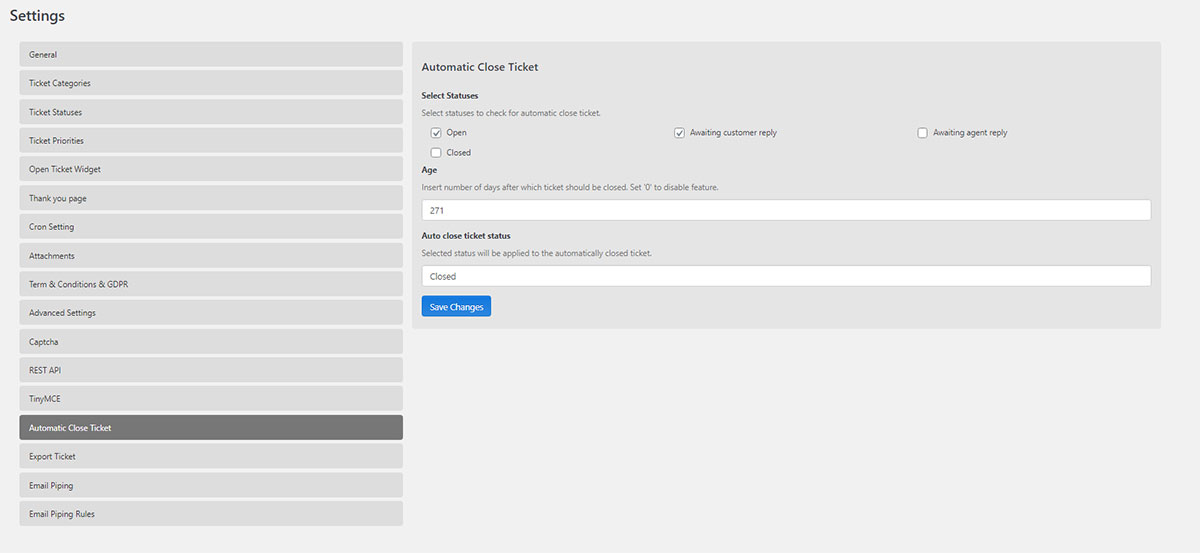
Task: Select Term & Conditions & GDPR tab
Action: point(211,284)
